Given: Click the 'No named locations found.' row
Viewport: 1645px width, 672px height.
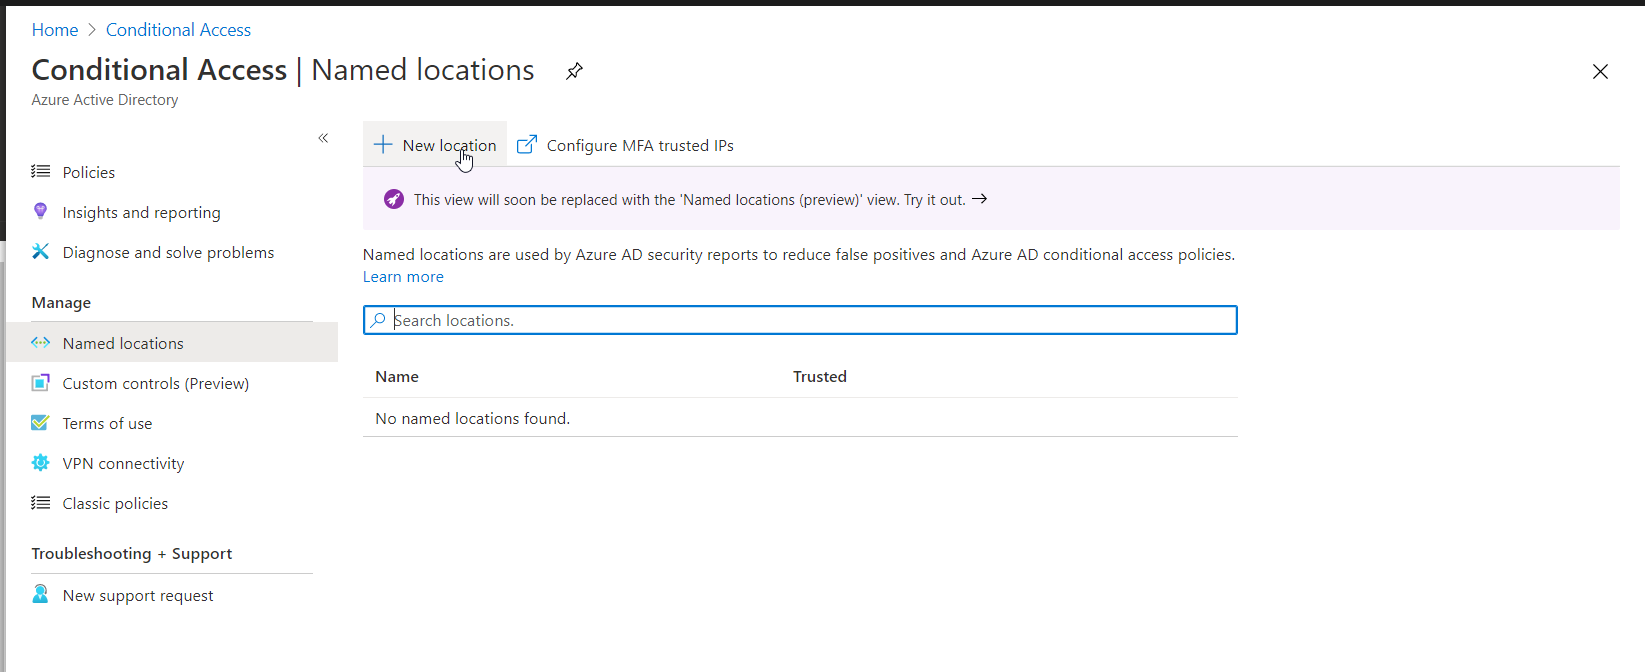Looking at the screenshot, I should (x=800, y=418).
